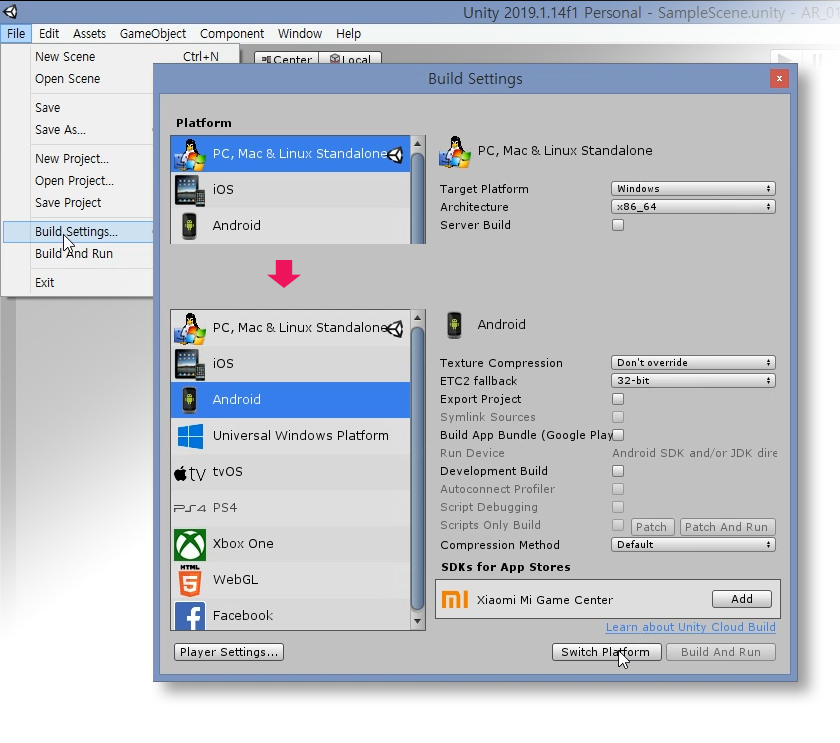
Task: Toggle the Symlink Sources checkbox
Action: coord(618,417)
